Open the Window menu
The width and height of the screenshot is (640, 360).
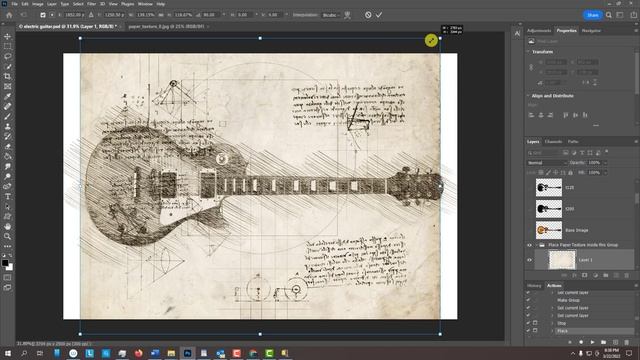145,4
